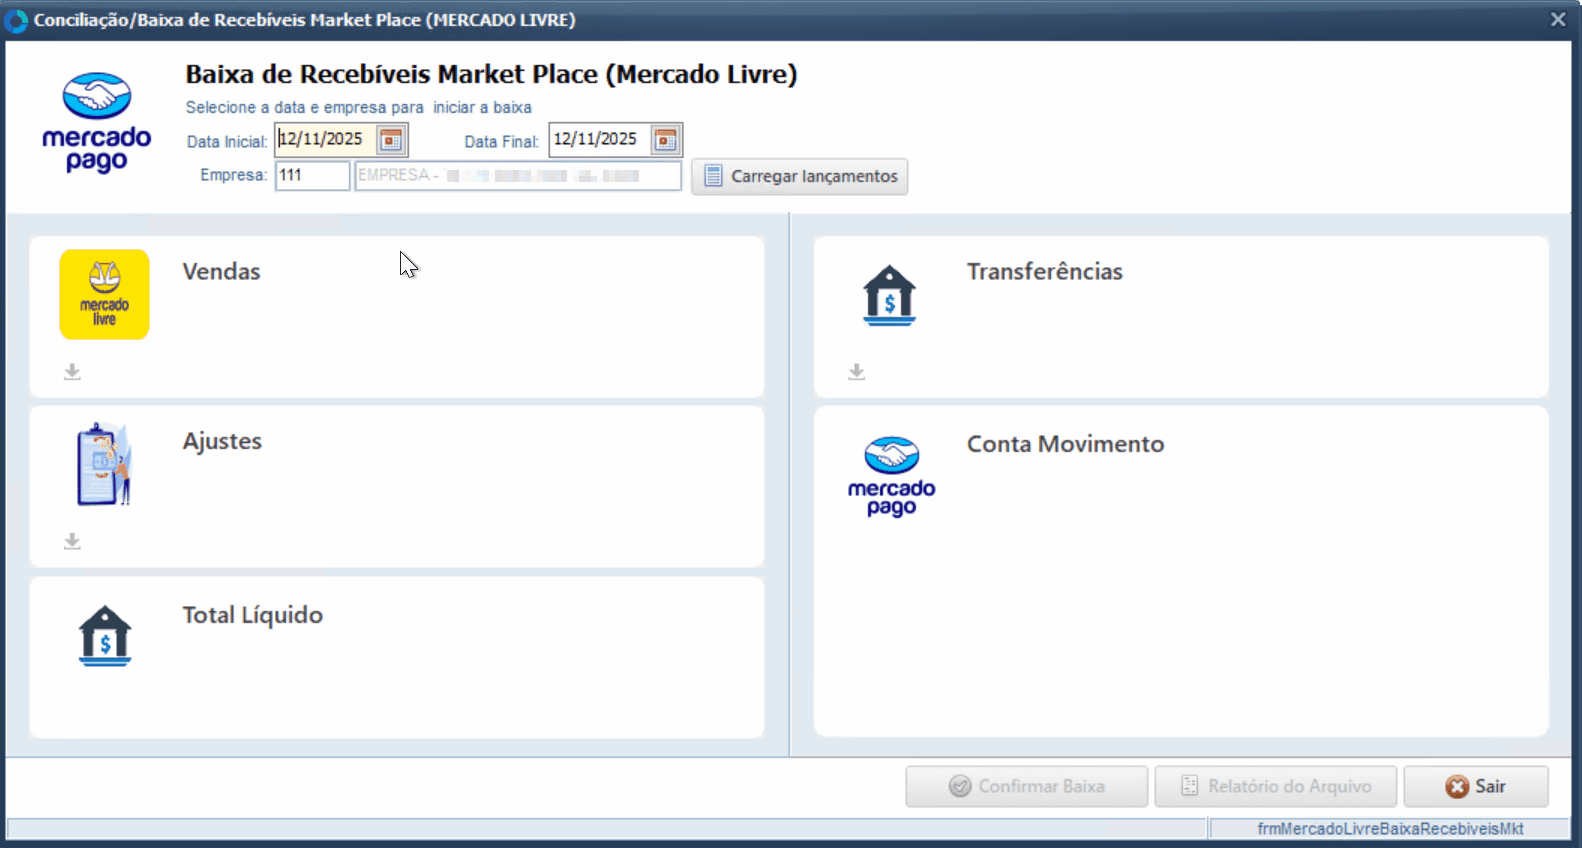Click the Empresa name display field
Viewport: 1582px width, 848px height.
(517, 176)
